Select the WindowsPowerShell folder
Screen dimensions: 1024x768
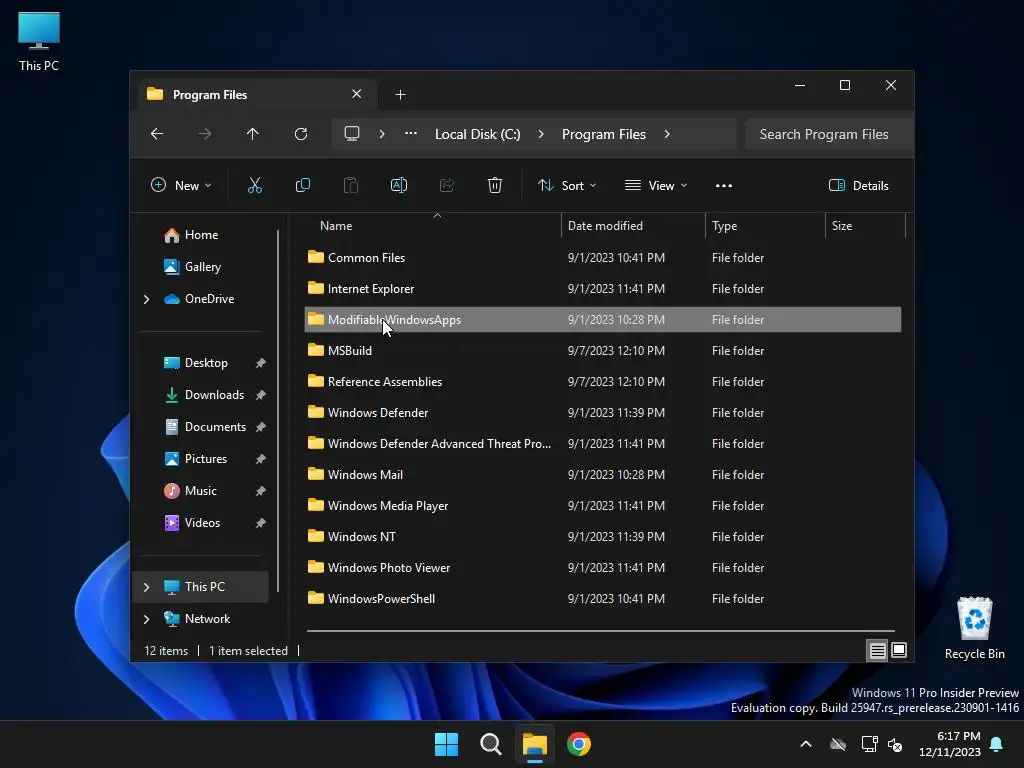(x=603, y=599)
